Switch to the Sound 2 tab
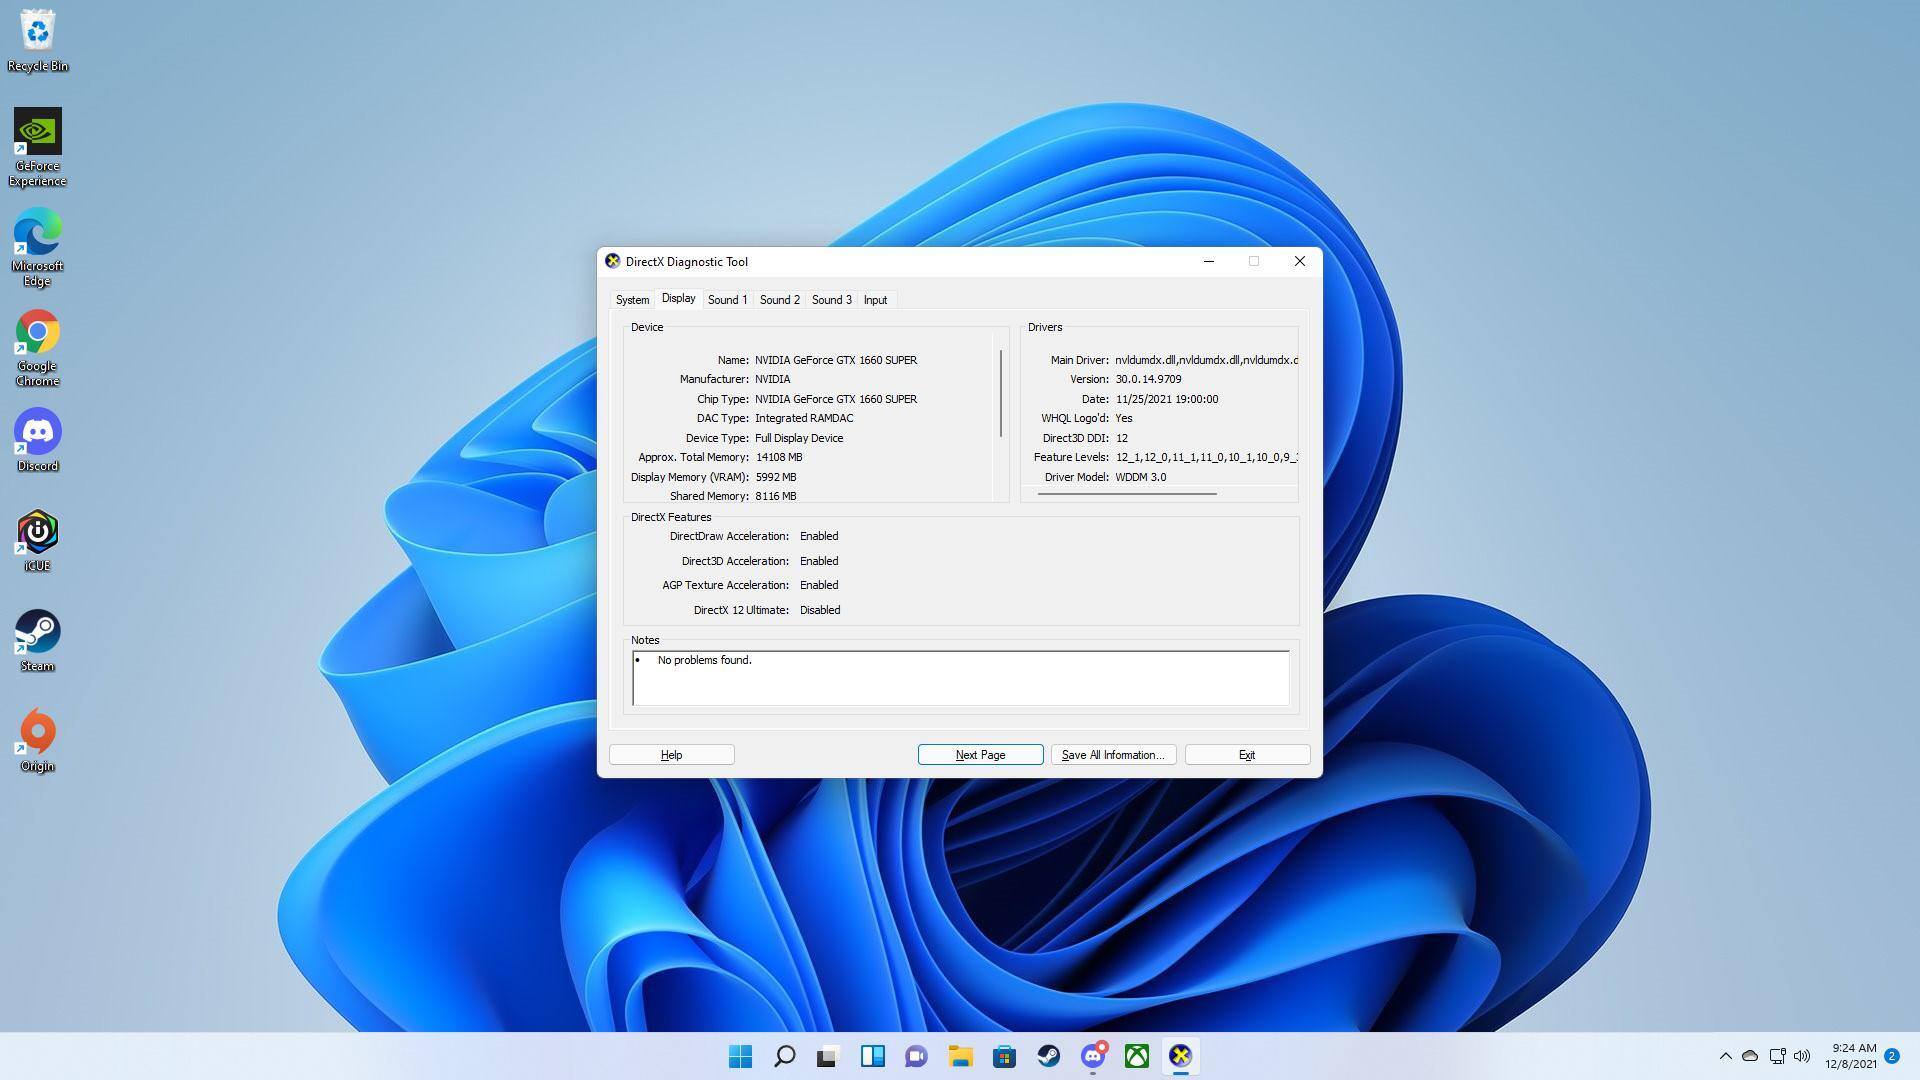 click(x=779, y=300)
